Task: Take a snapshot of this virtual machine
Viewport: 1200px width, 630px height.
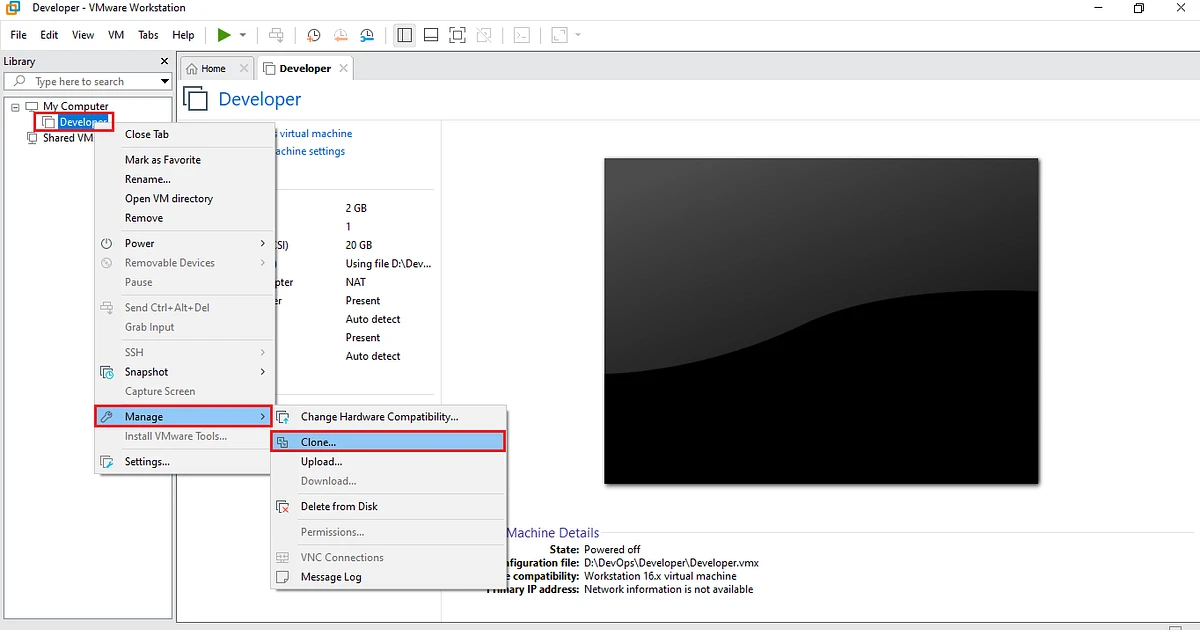Action: pyautogui.click(x=313, y=35)
